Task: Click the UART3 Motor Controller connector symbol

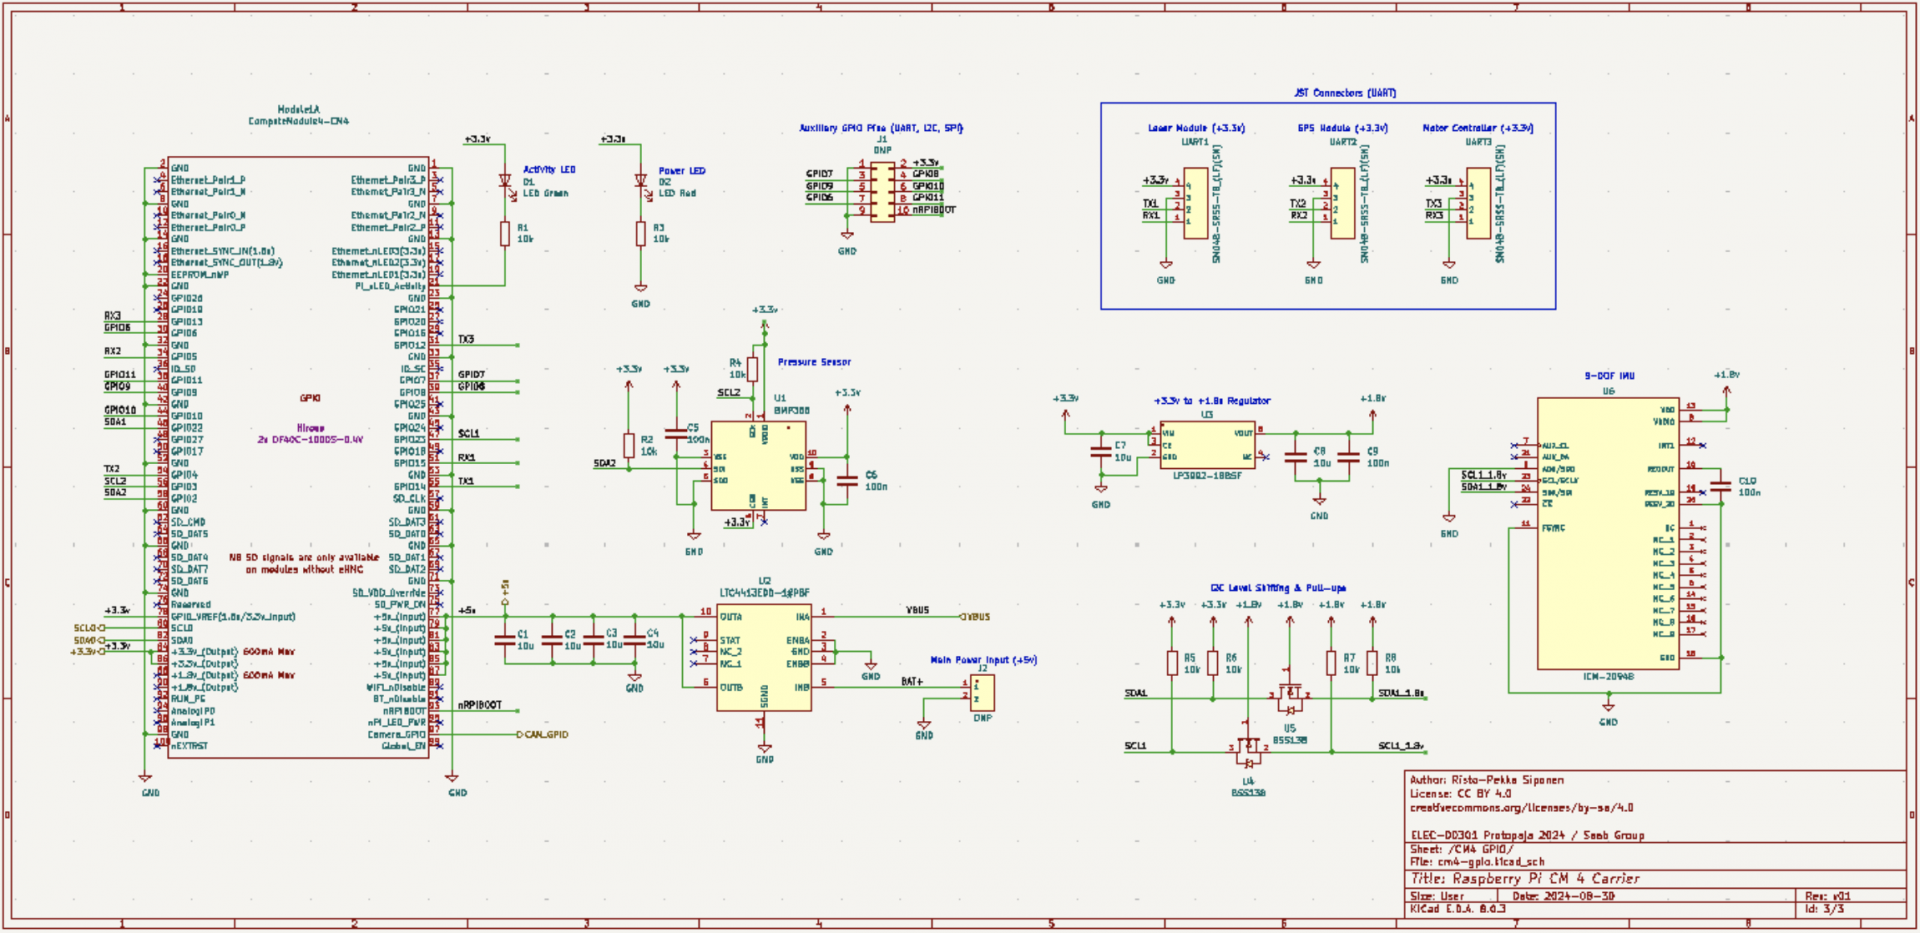Action: (x=1478, y=203)
